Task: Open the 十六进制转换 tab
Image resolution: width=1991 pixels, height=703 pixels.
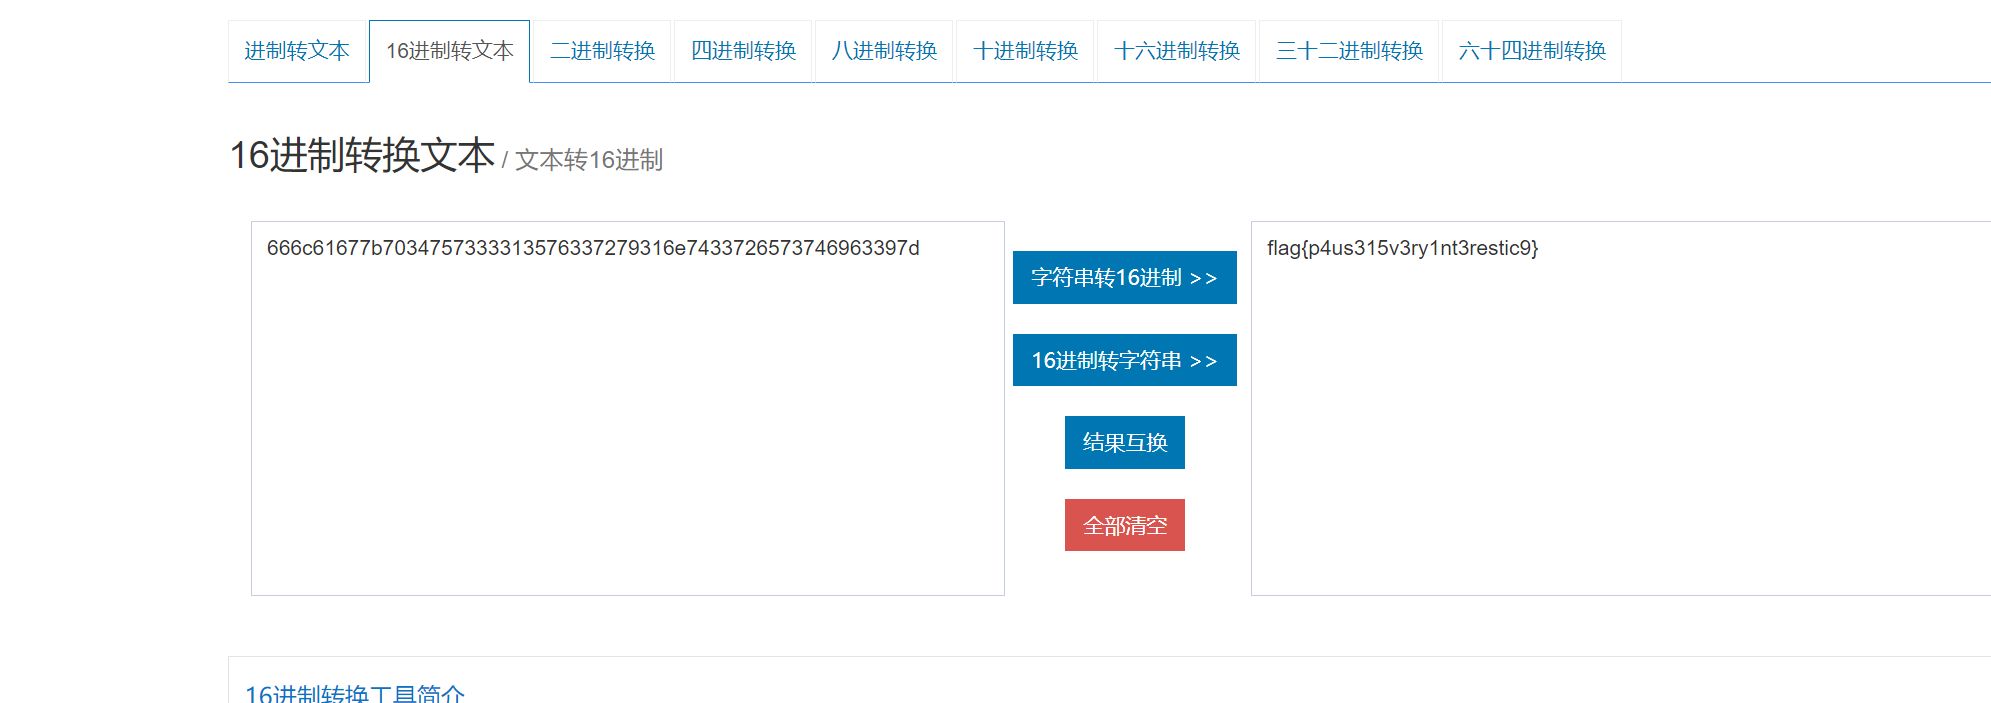Action: click(1177, 51)
